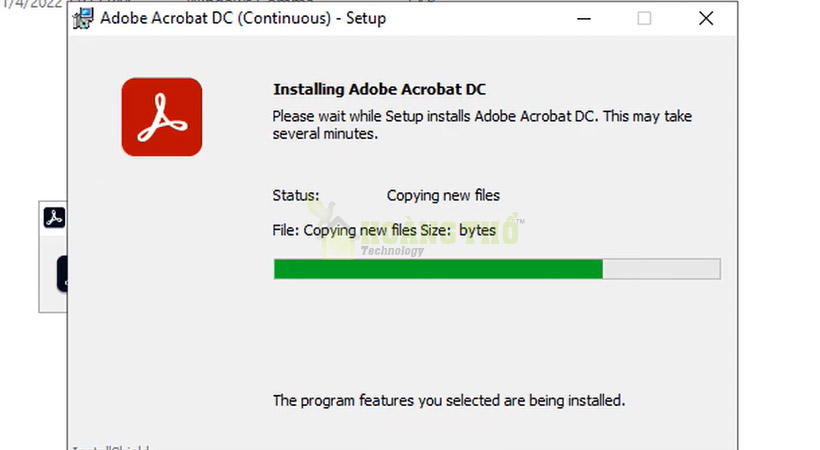
Task: Minimize the Adobe Acrobat DC Setup window
Action: 584,19
